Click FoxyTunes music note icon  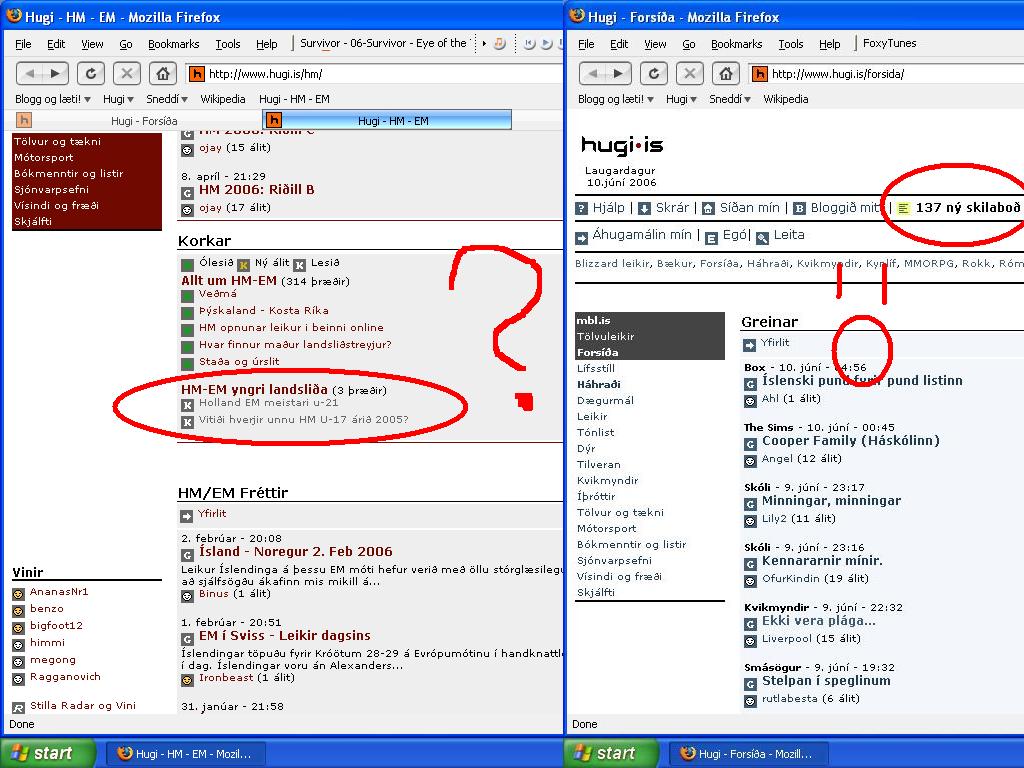[x=500, y=44]
